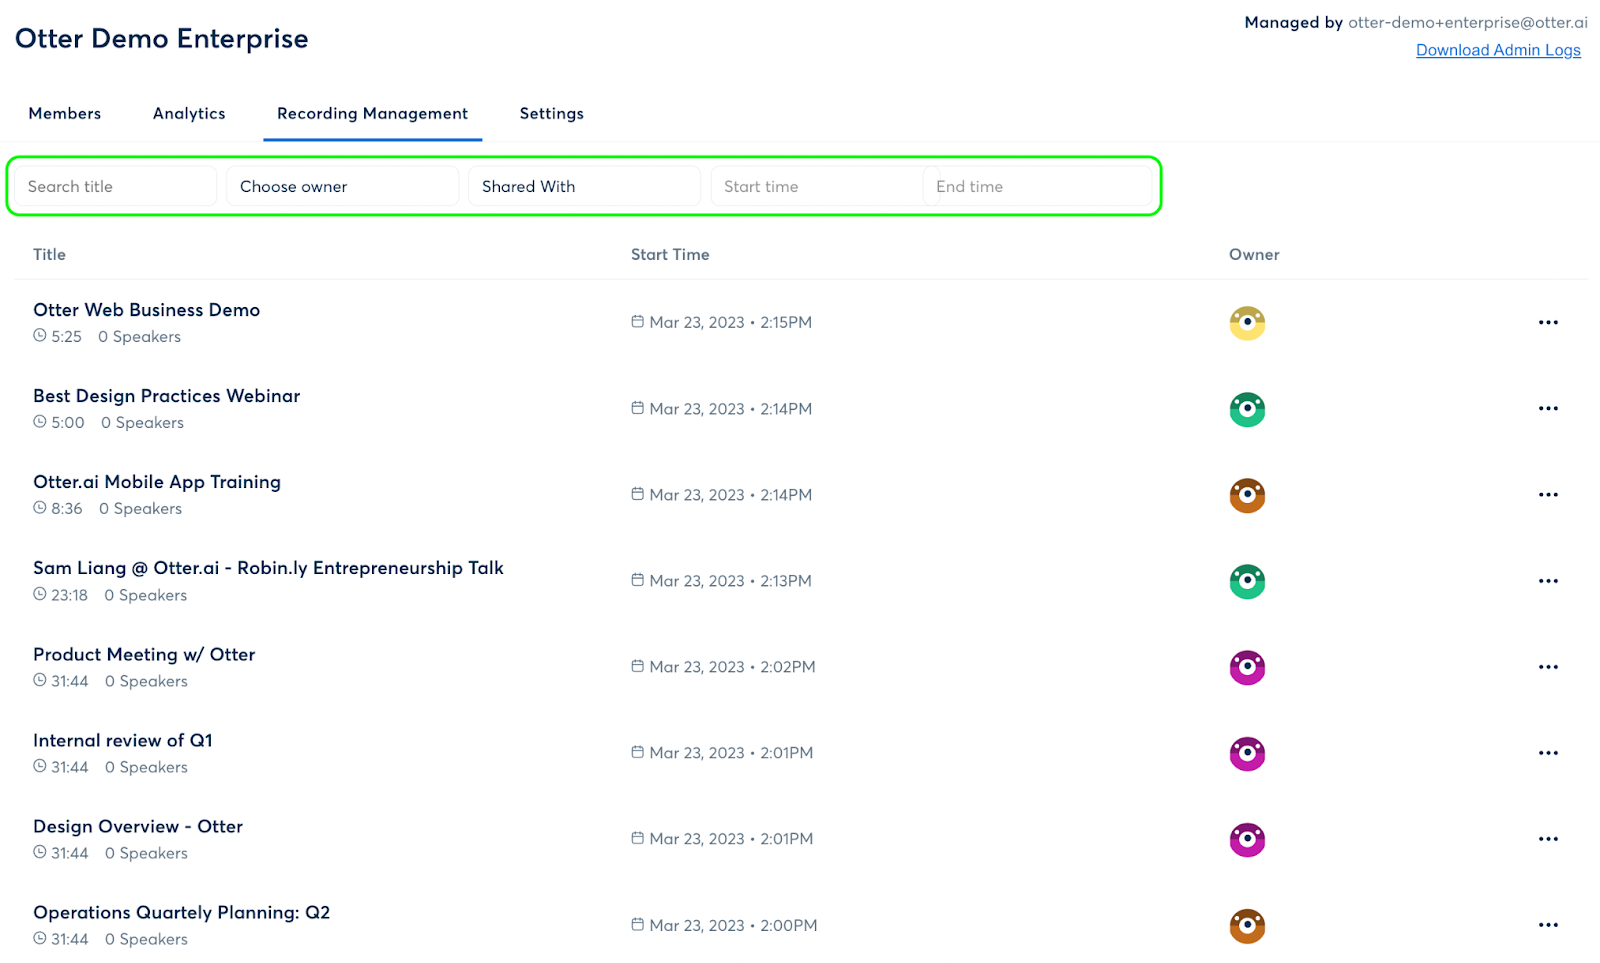Open the Internal review of Q1 recording
Viewport: 1600px width, 963px height.
click(x=123, y=741)
